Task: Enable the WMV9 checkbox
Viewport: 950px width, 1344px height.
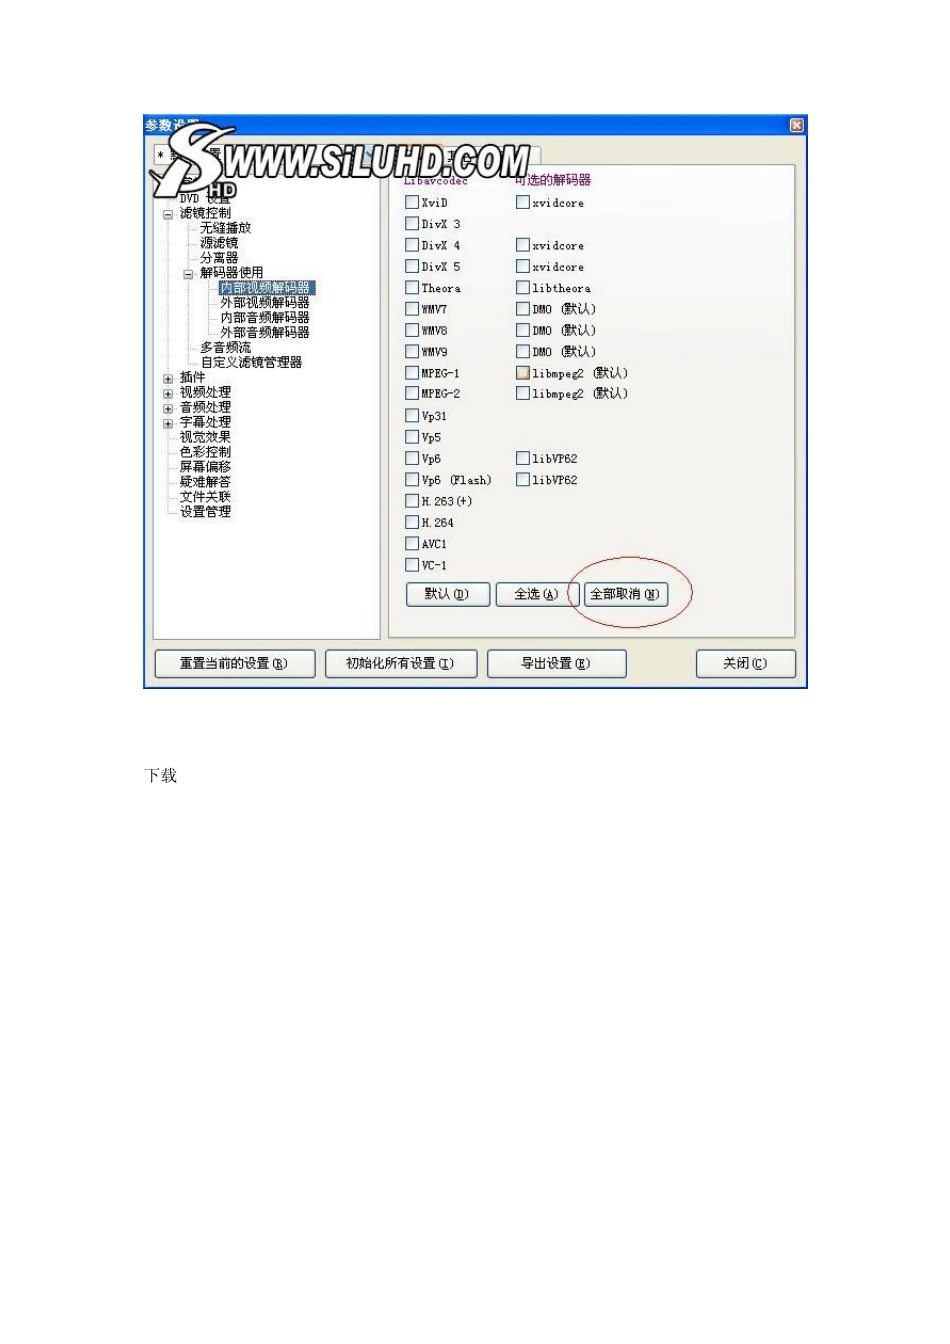Action: 412,351
